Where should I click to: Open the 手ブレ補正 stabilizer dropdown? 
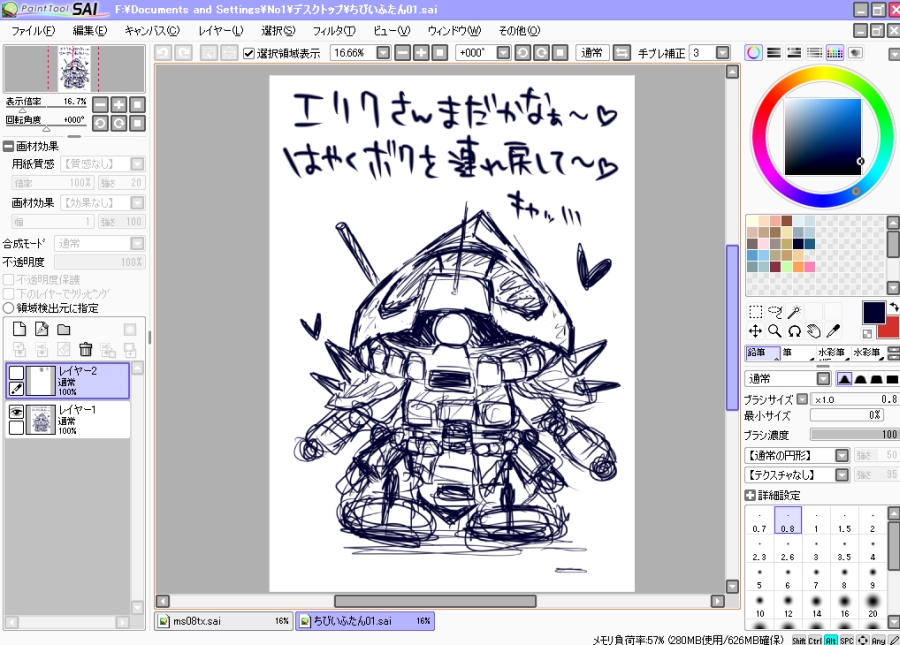click(723, 53)
